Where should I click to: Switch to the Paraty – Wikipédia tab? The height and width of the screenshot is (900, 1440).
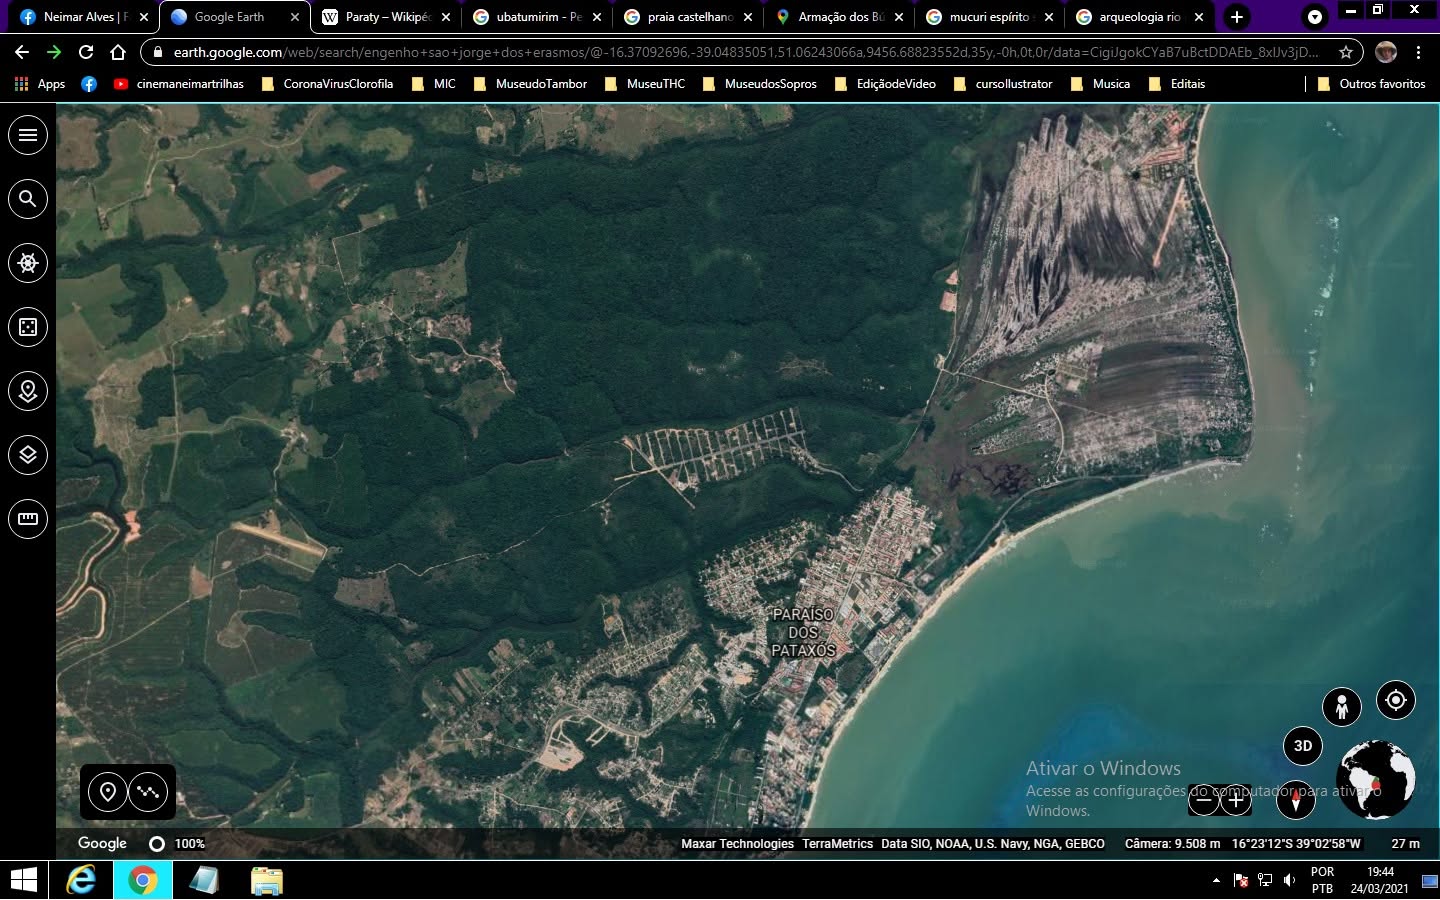pyautogui.click(x=385, y=17)
